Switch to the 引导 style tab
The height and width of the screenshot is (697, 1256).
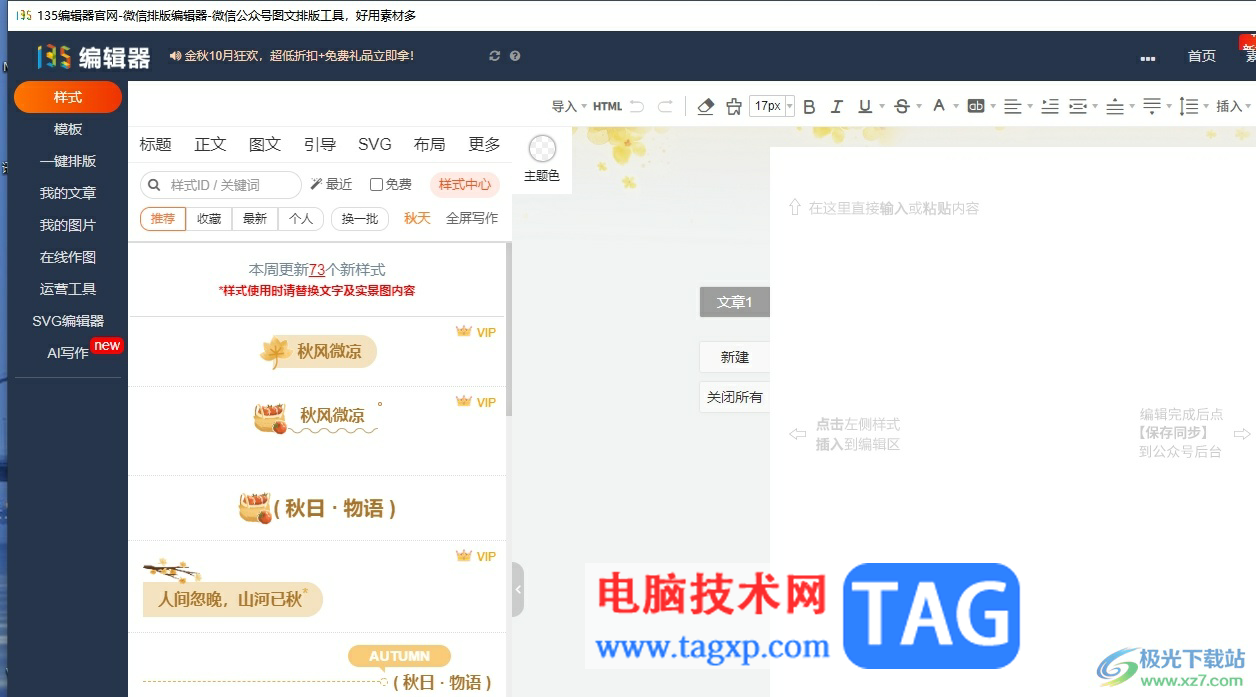pyautogui.click(x=320, y=144)
